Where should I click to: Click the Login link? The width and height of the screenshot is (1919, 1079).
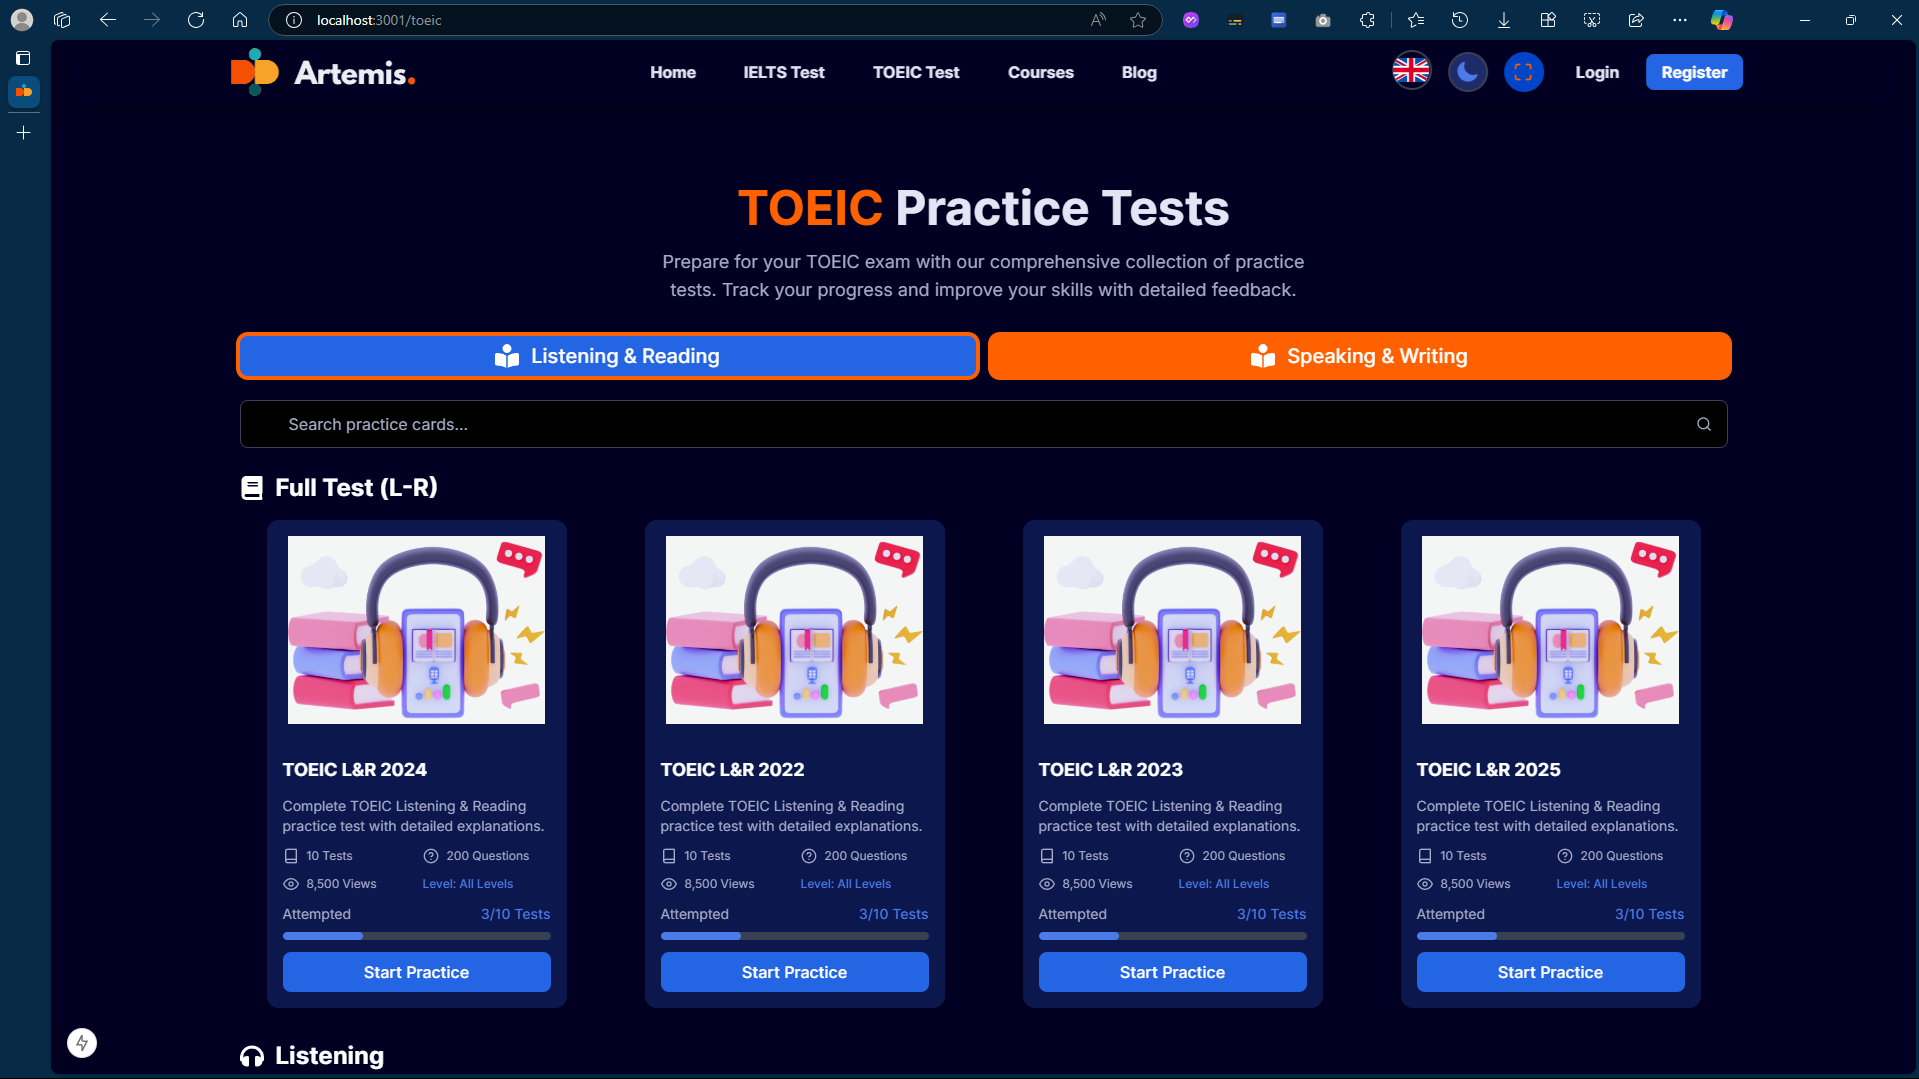[1597, 72]
